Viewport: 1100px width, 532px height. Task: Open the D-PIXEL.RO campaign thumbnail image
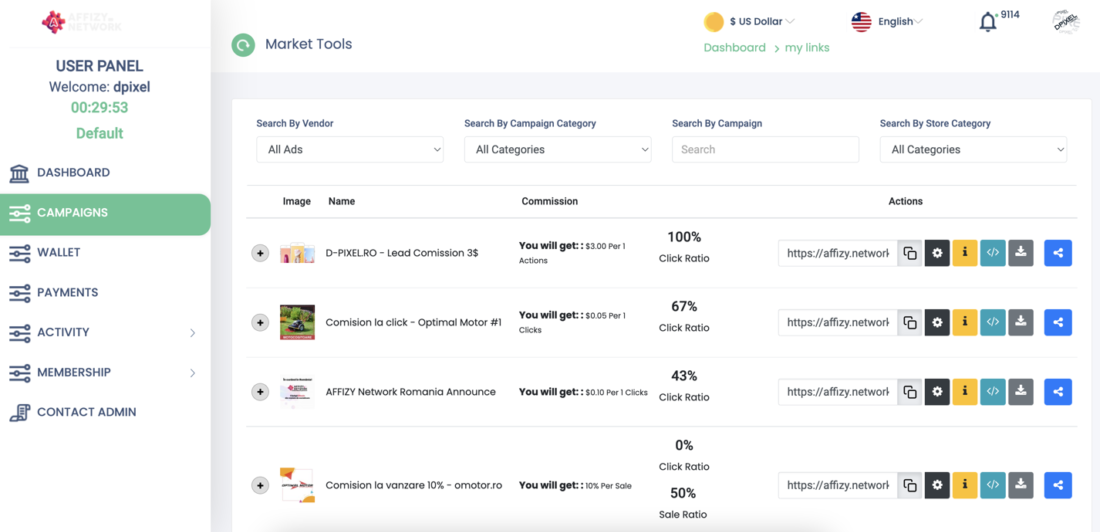pos(297,253)
